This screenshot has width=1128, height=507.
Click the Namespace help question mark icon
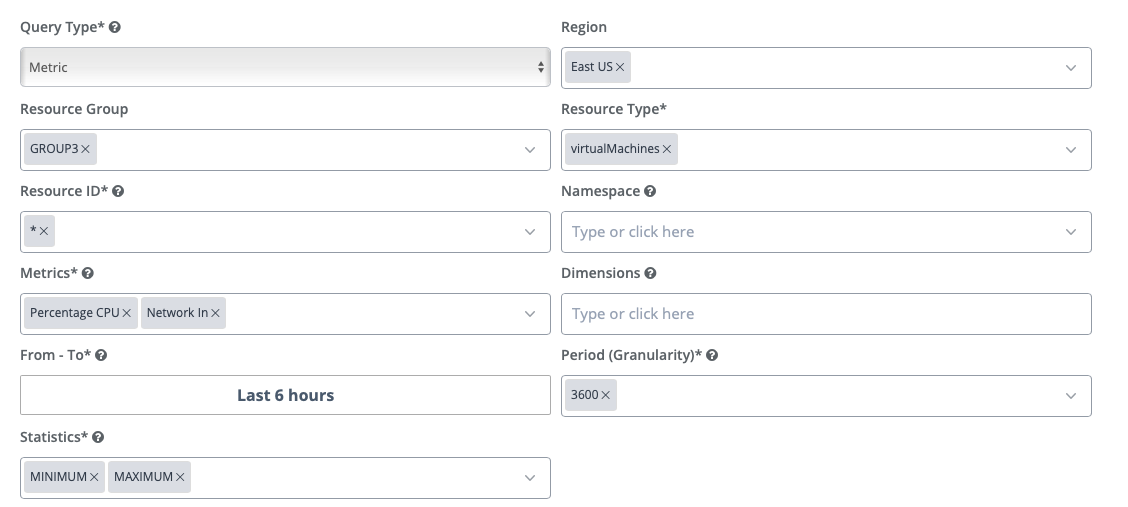(x=650, y=191)
